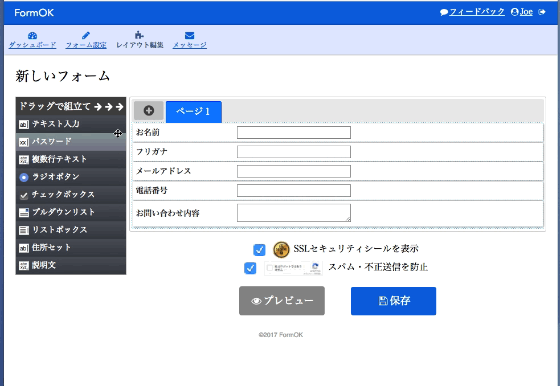This screenshot has height=386, width=560.
Task: Click the テキスト入力 field icon
Action: 24,125
